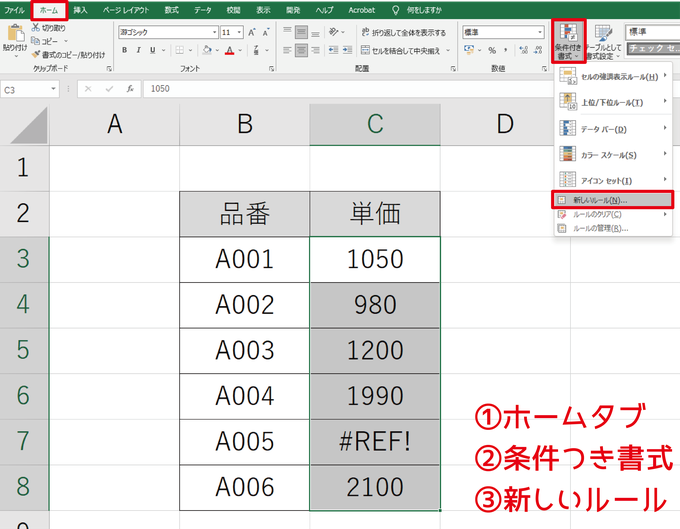The width and height of the screenshot is (680, 529).
Task: Open Icon Sets (アイコンセット) submenu
Action: tap(613, 180)
